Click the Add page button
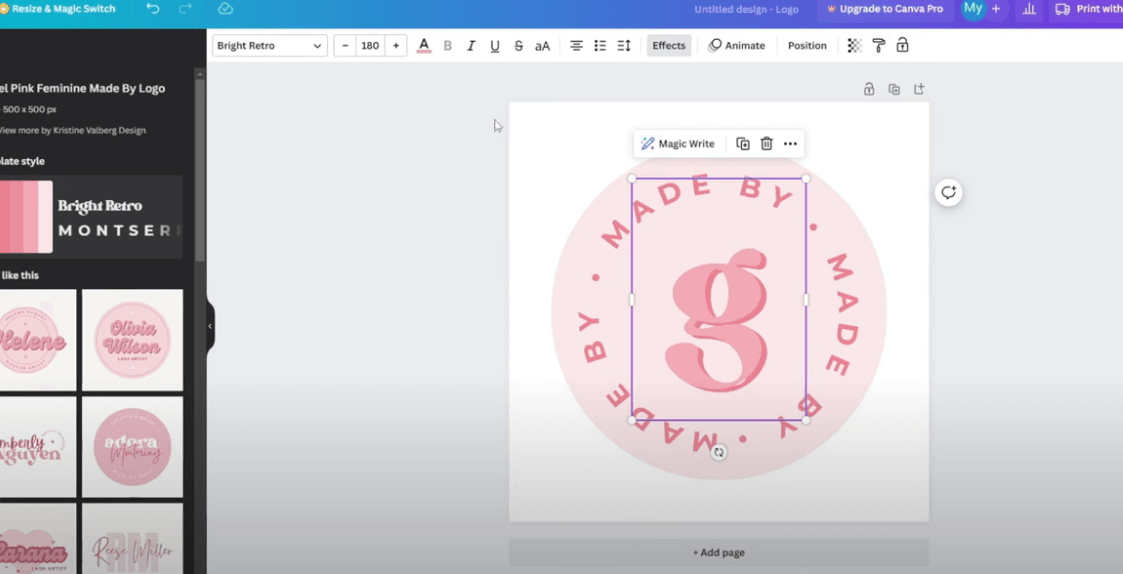Screen dimensions: 1123x574 point(718,552)
